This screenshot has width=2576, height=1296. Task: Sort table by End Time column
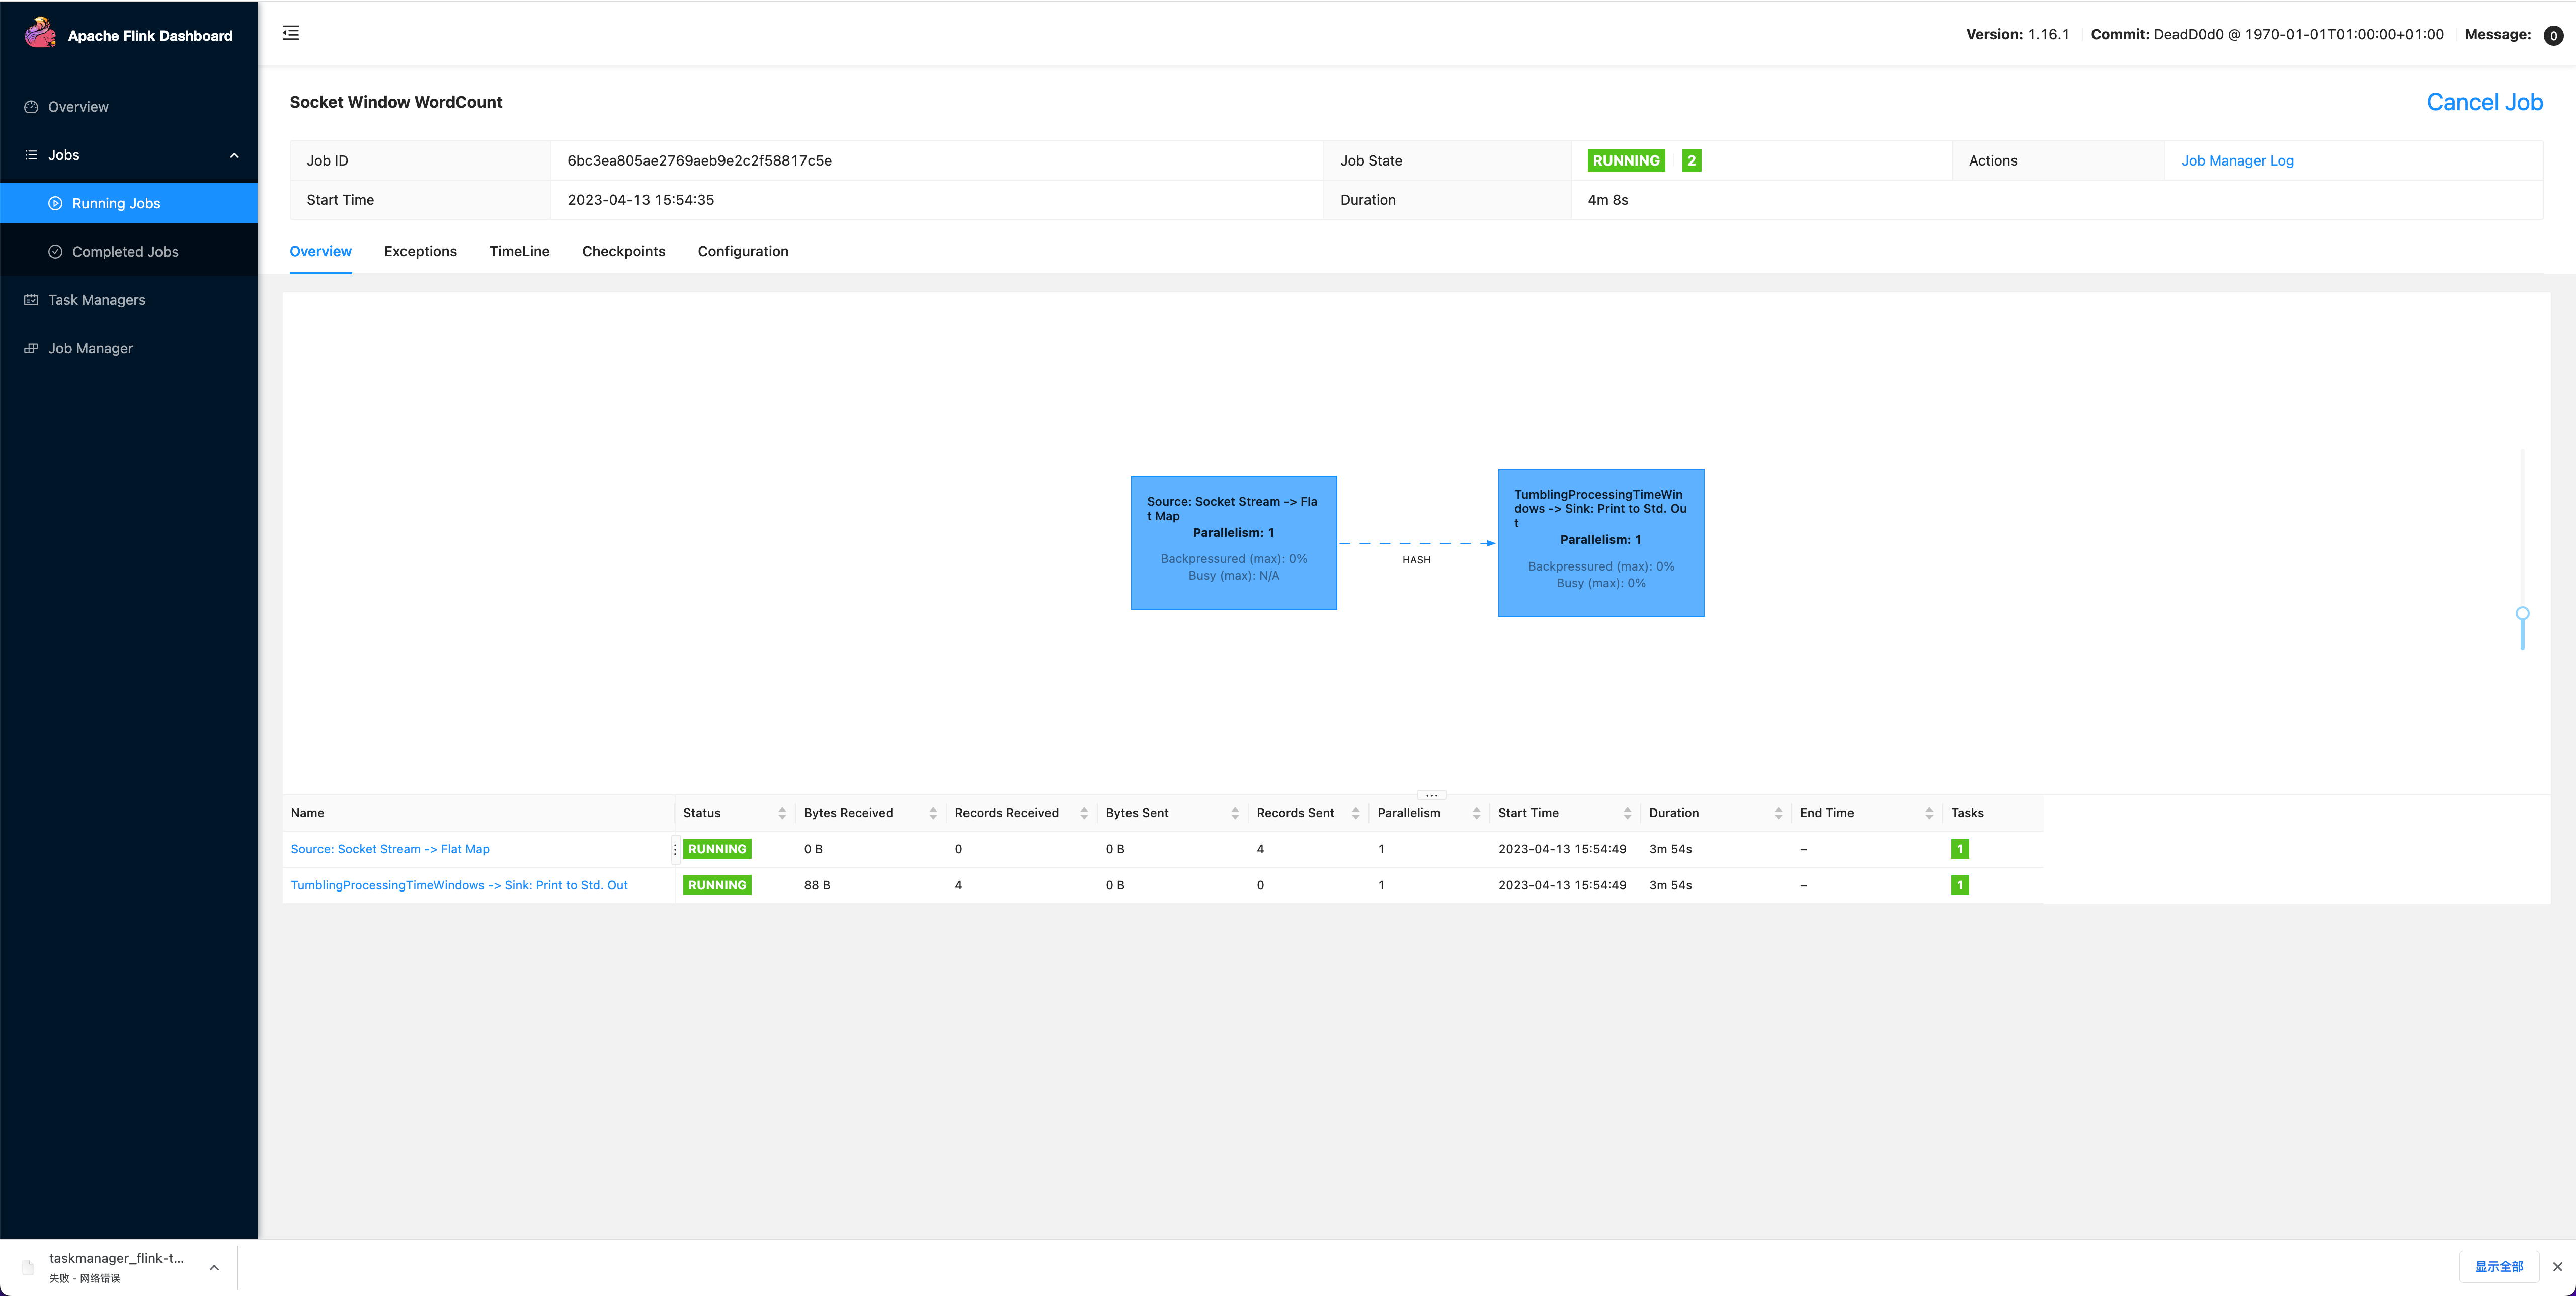click(1929, 813)
